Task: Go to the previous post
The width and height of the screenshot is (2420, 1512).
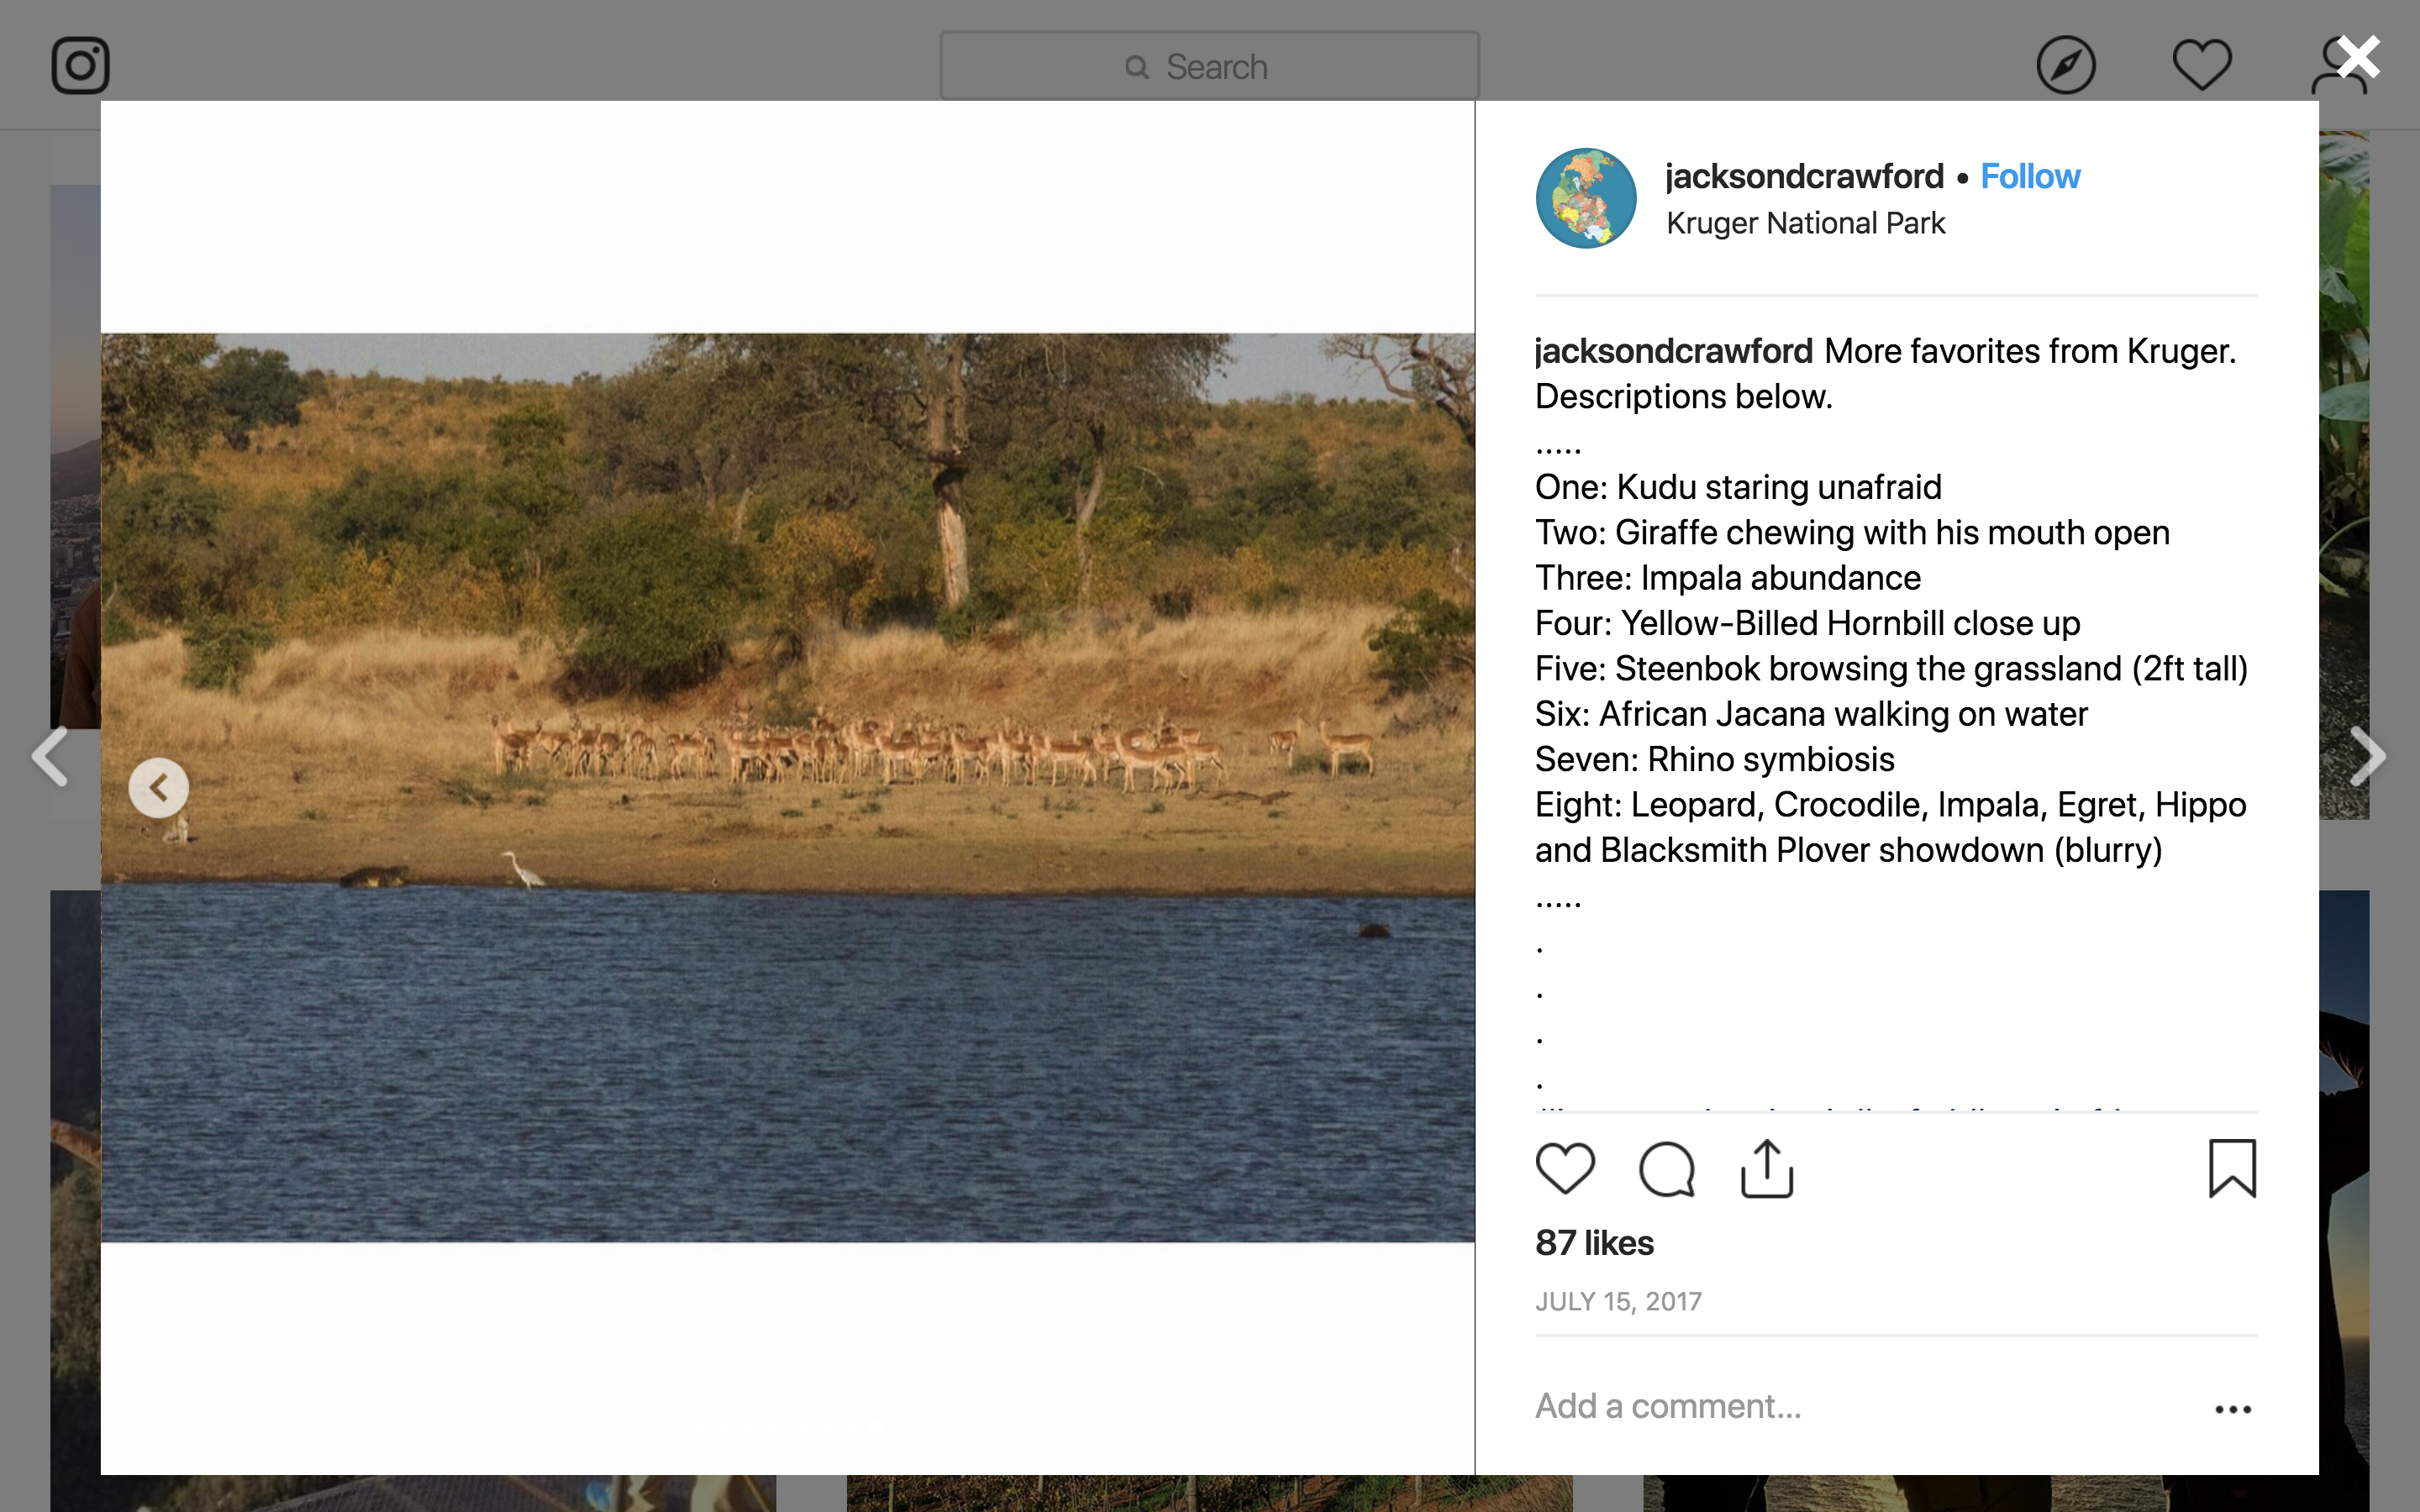Action: [x=50, y=756]
